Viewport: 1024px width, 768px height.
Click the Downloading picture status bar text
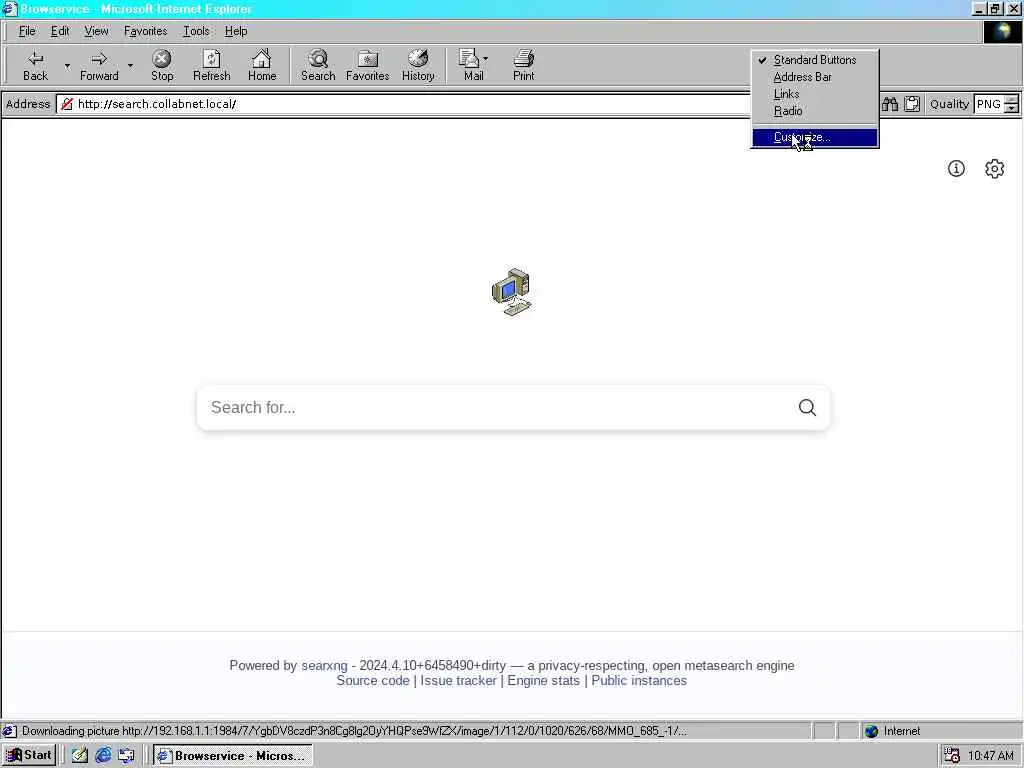pos(354,731)
